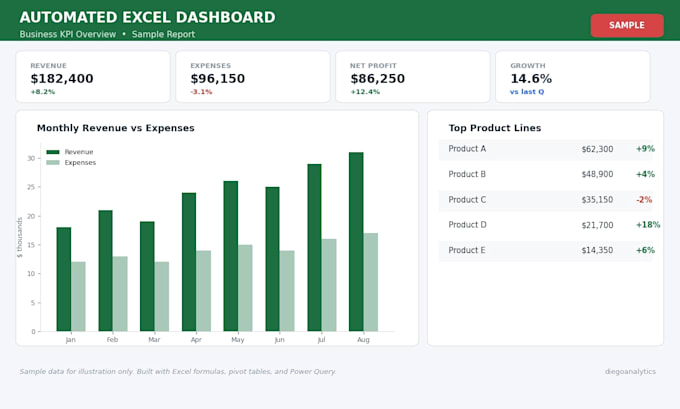
Task: Click the Automated Excel Dashboard header title
Action: pos(147,17)
